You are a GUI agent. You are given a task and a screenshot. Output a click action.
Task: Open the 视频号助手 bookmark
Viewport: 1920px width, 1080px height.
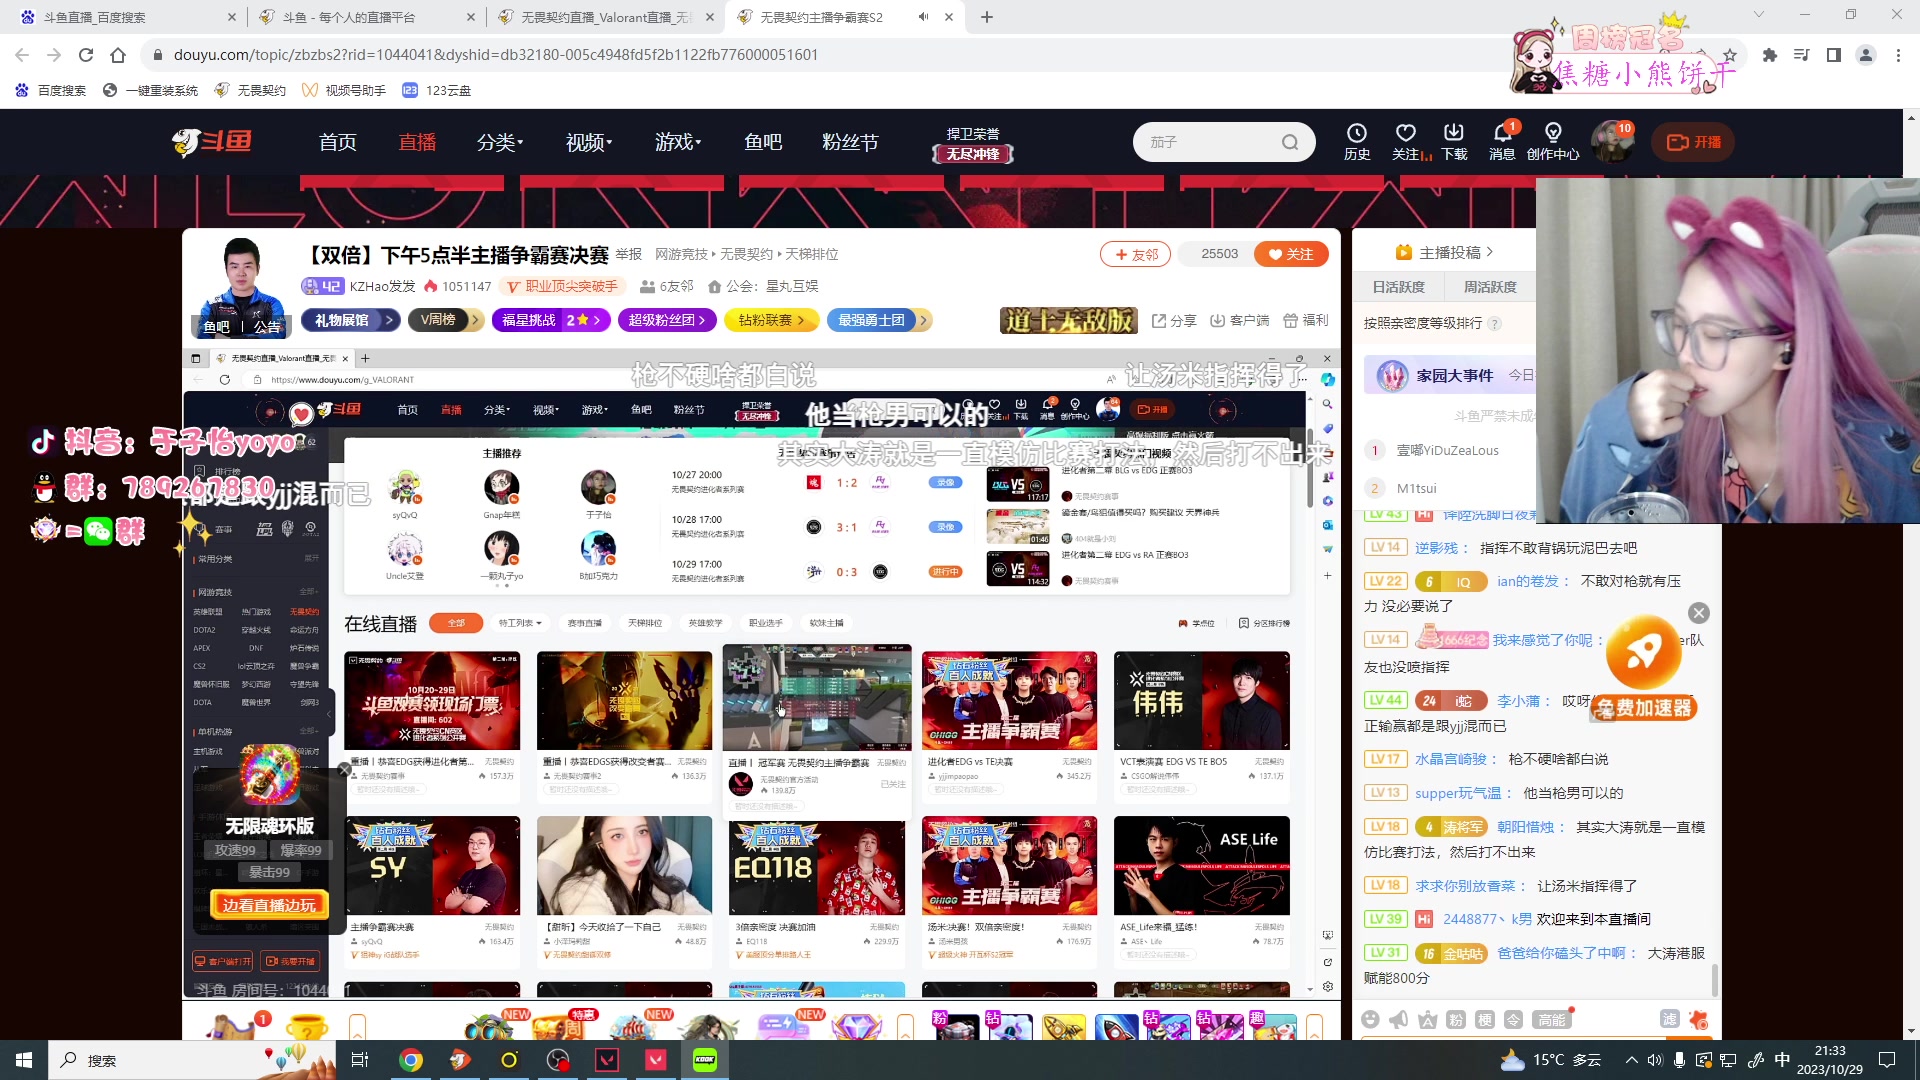click(x=344, y=90)
